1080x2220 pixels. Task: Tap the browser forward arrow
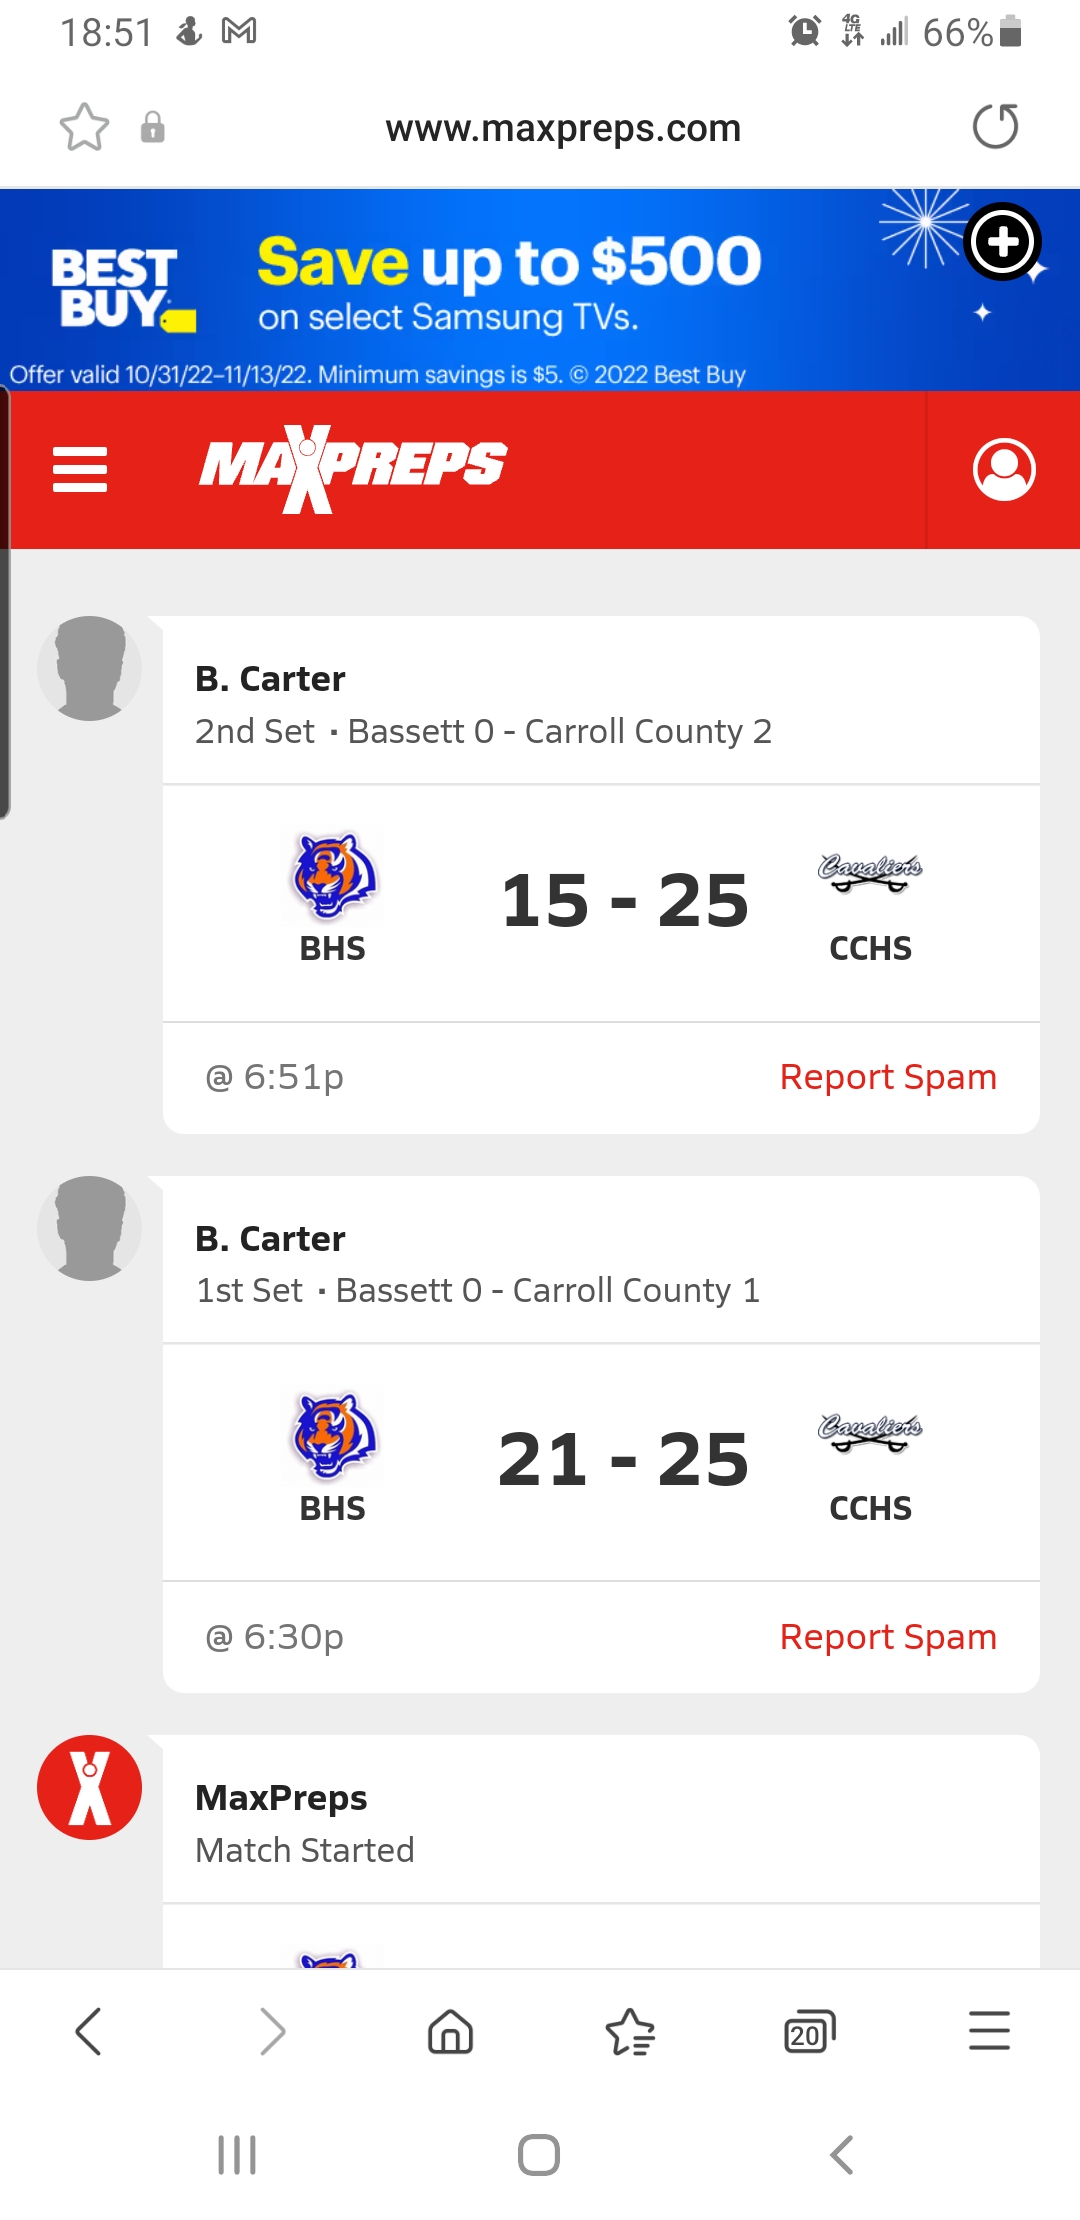pyautogui.click(x=271, y=2031)
